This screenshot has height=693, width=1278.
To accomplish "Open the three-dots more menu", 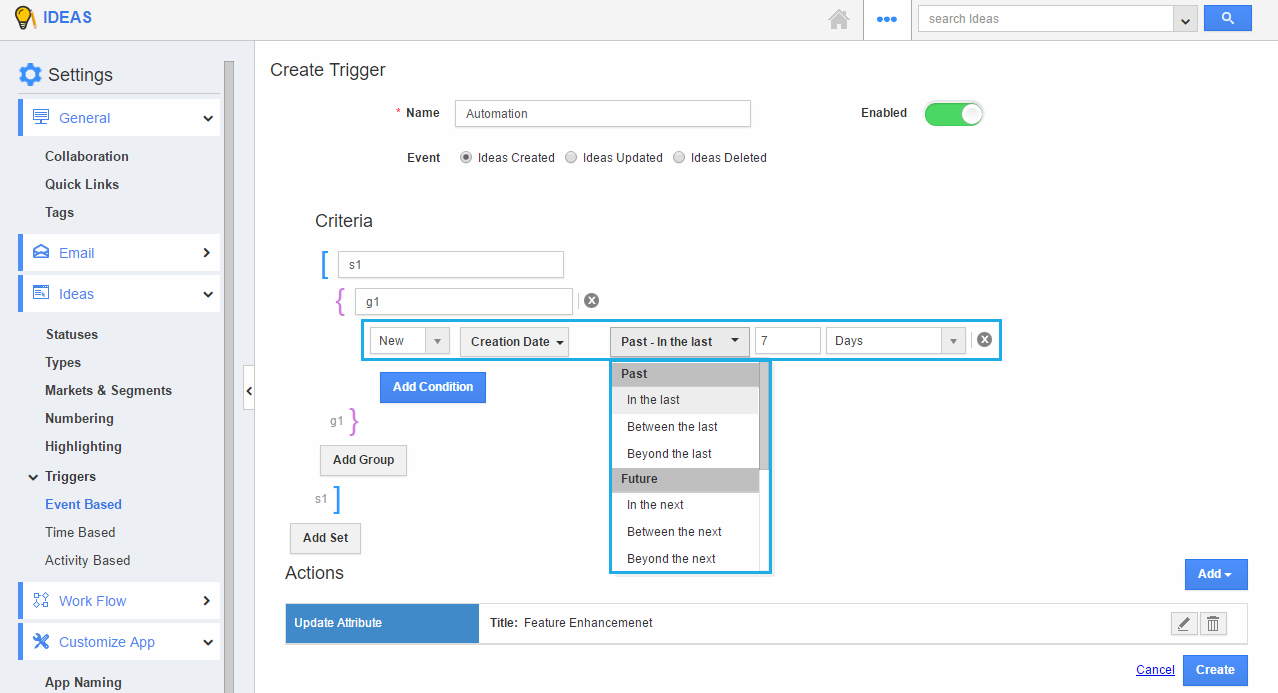I will (886, 19).
